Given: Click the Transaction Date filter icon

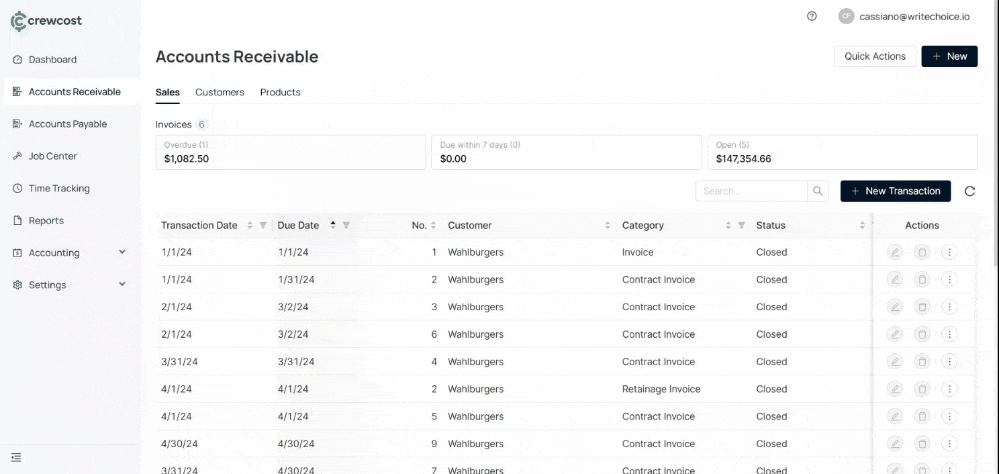Looking at the screenshot, I should (x=263, y=225).
